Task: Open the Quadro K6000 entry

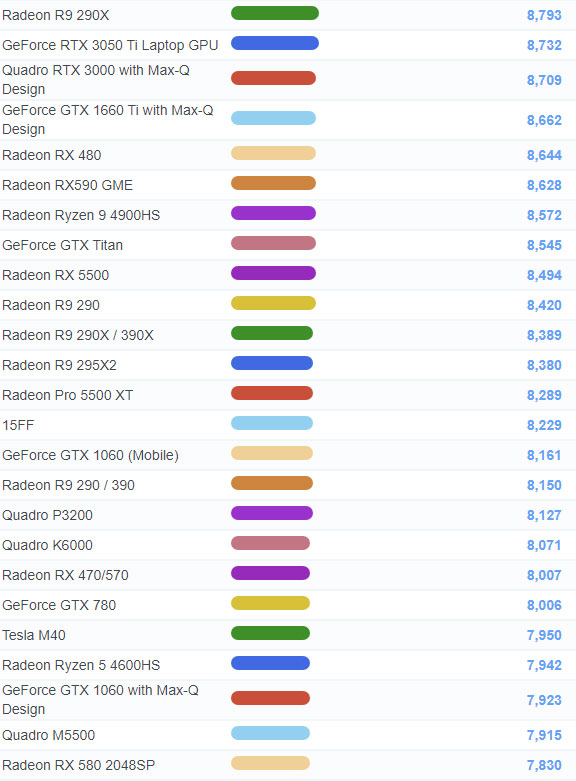Action: (x=47, y=545)
